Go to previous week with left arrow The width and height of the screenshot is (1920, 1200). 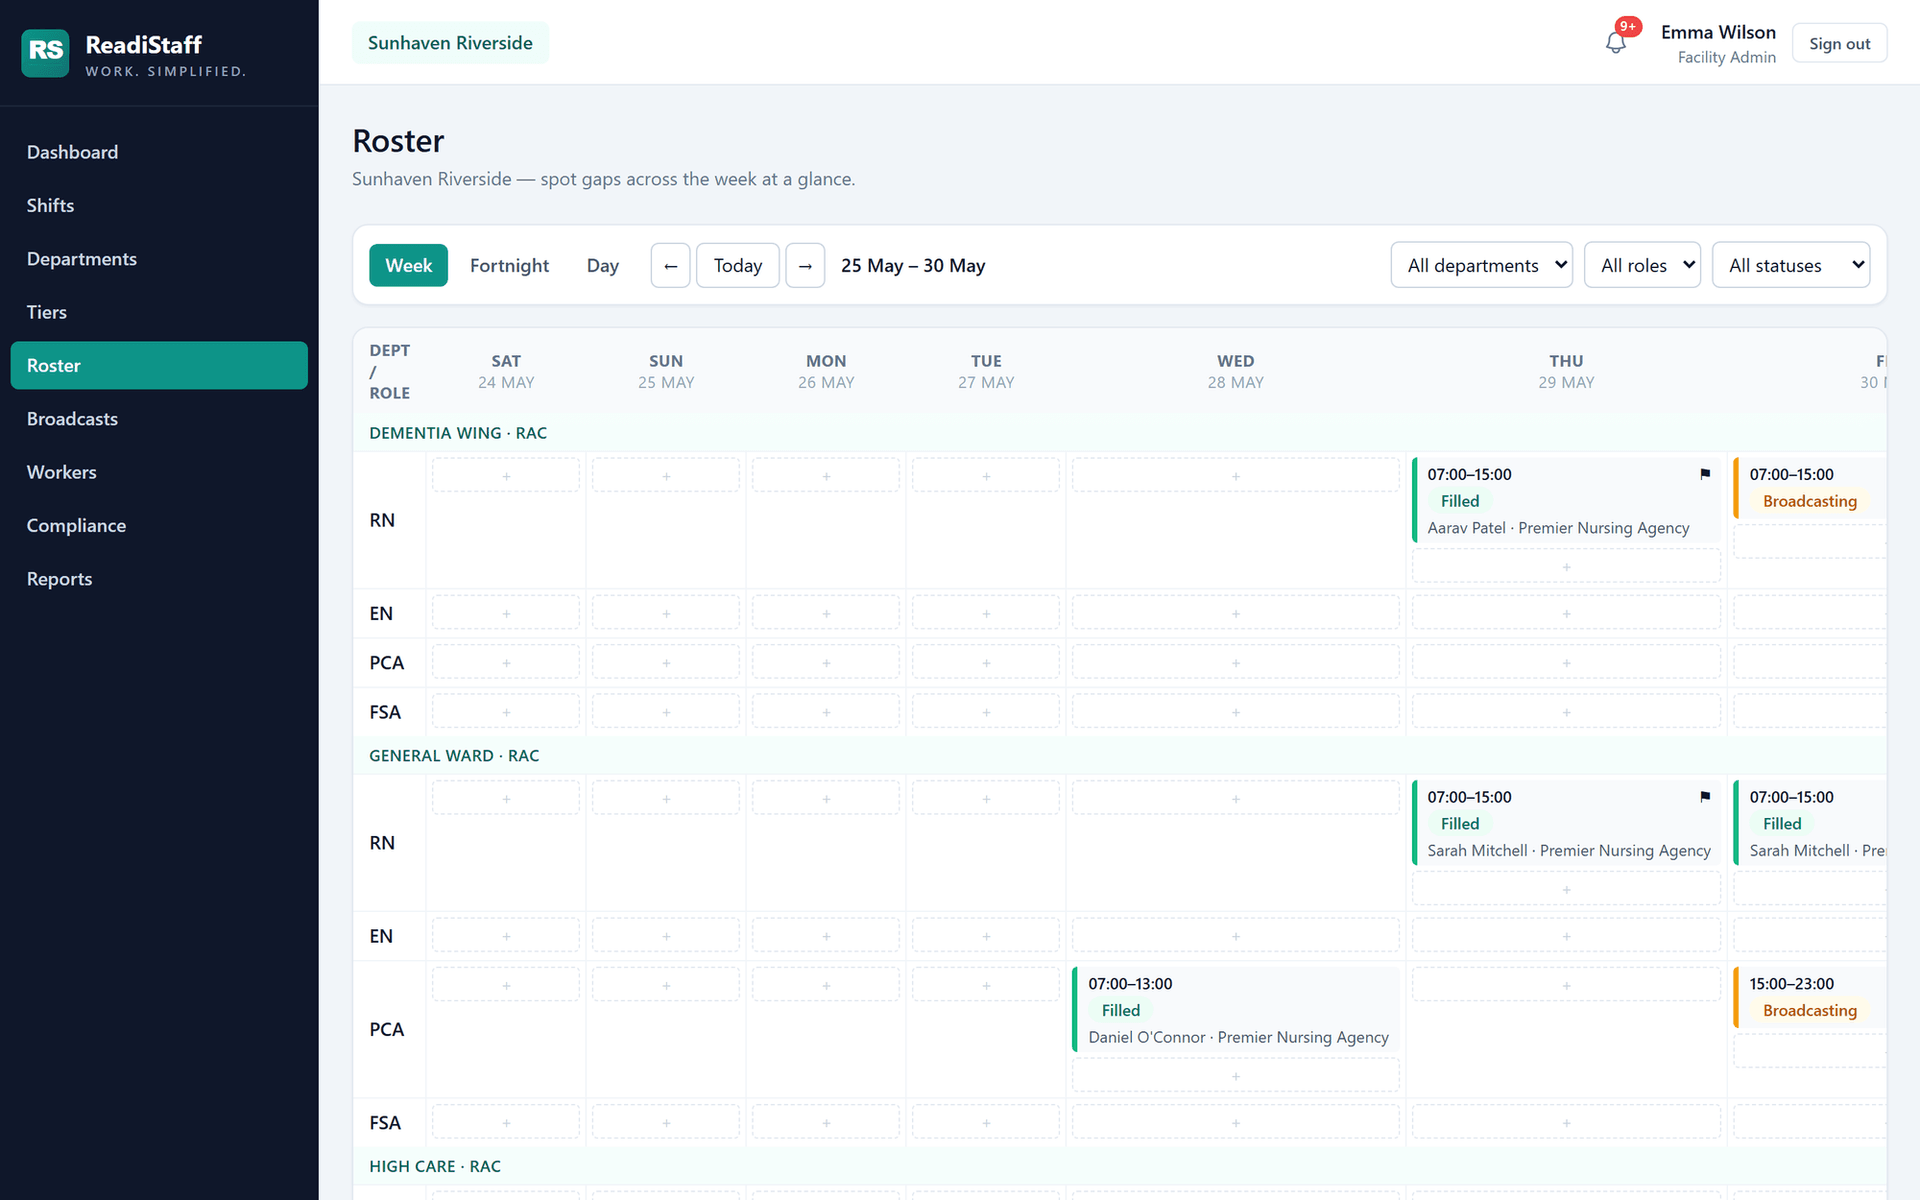(670, 266)
